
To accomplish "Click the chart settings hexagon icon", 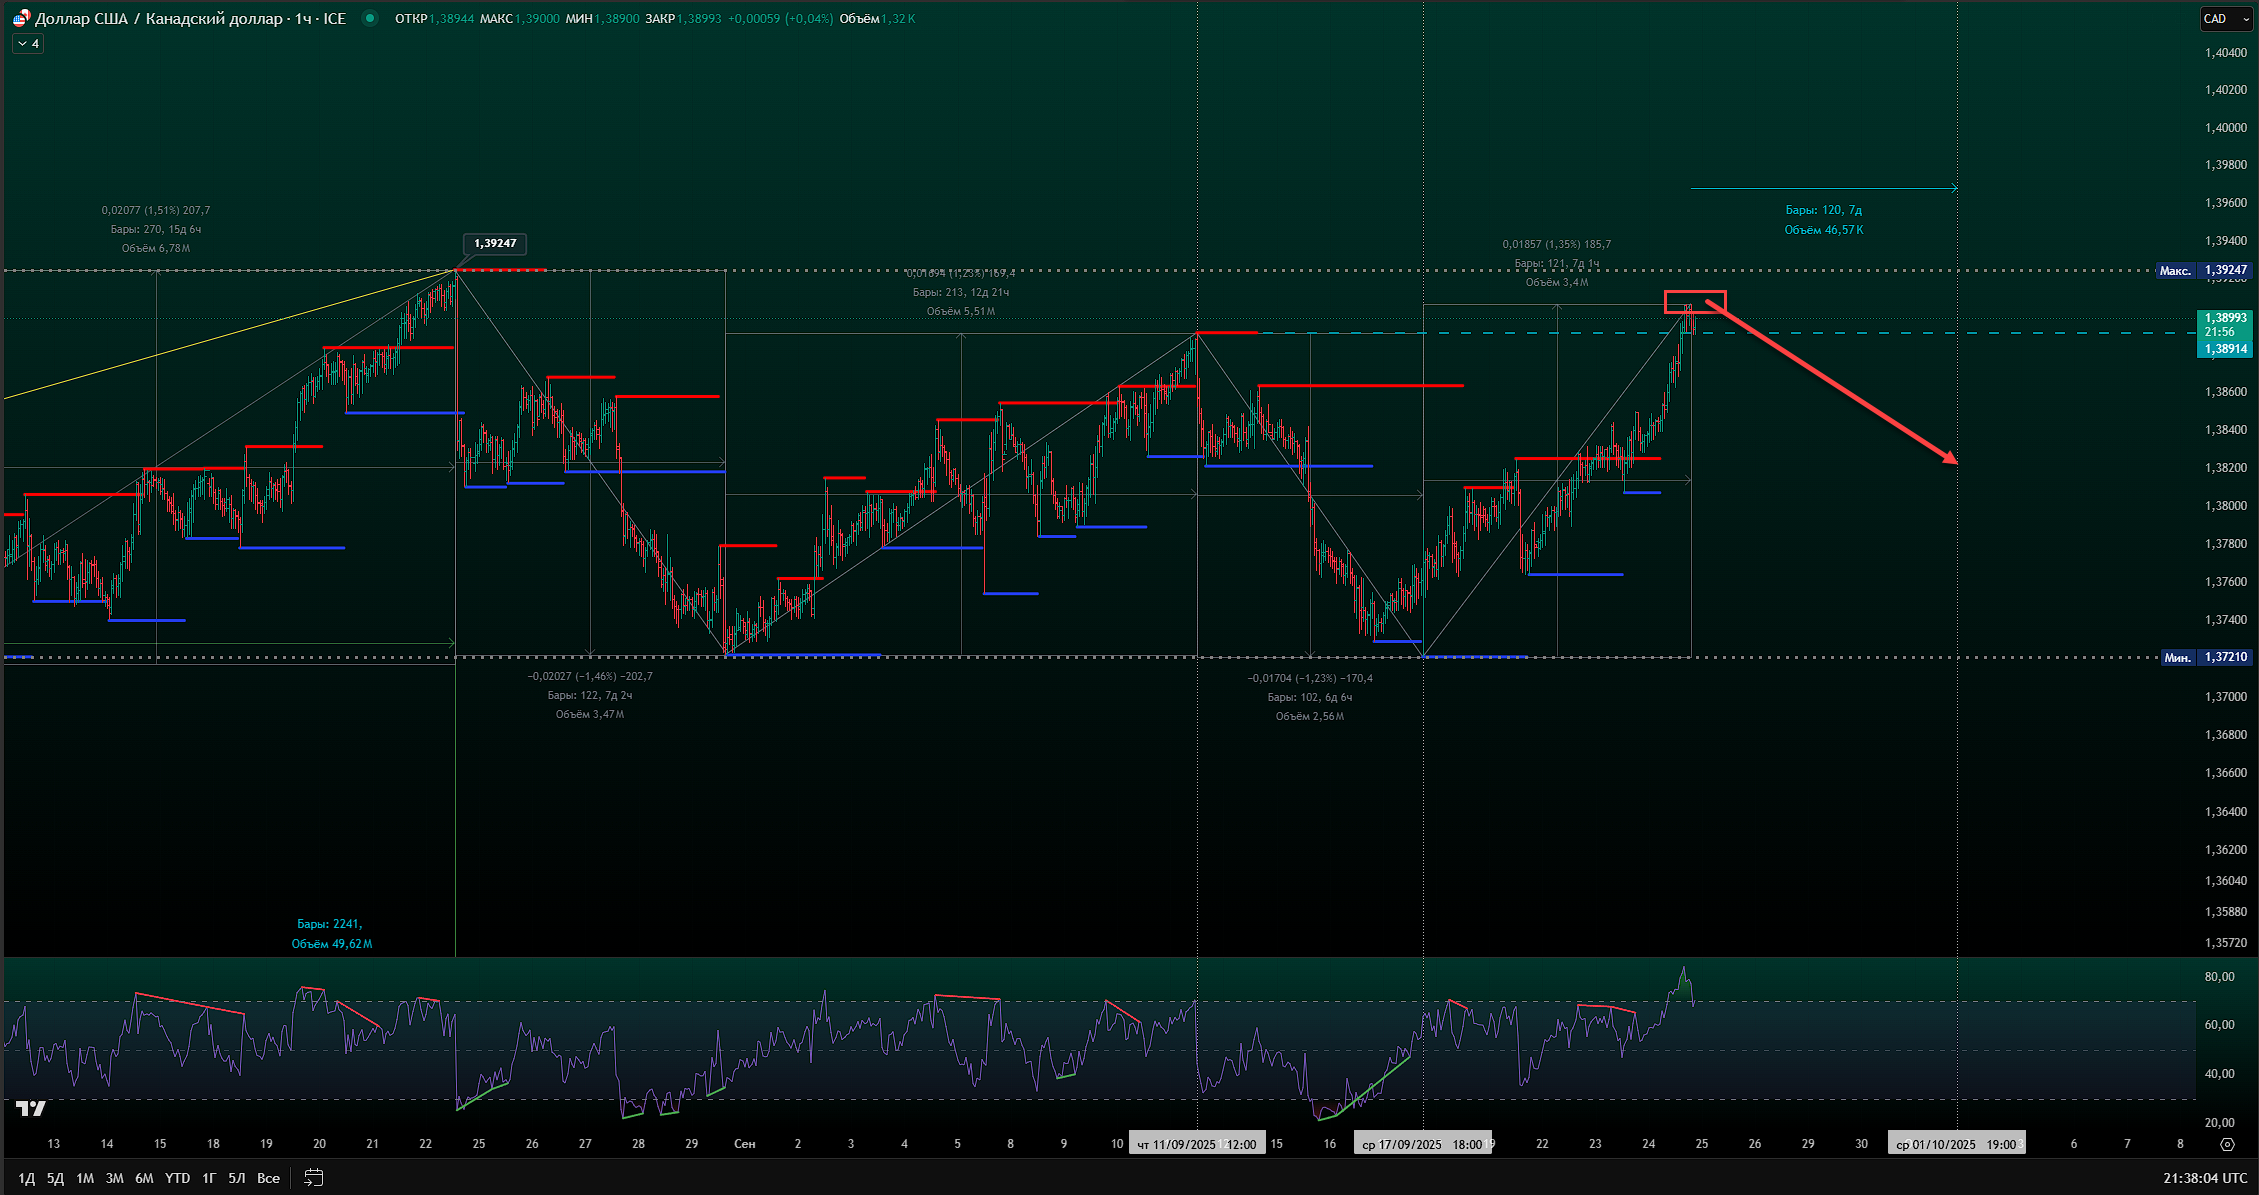I will pyautogui.click(x=2227, y=1144).
